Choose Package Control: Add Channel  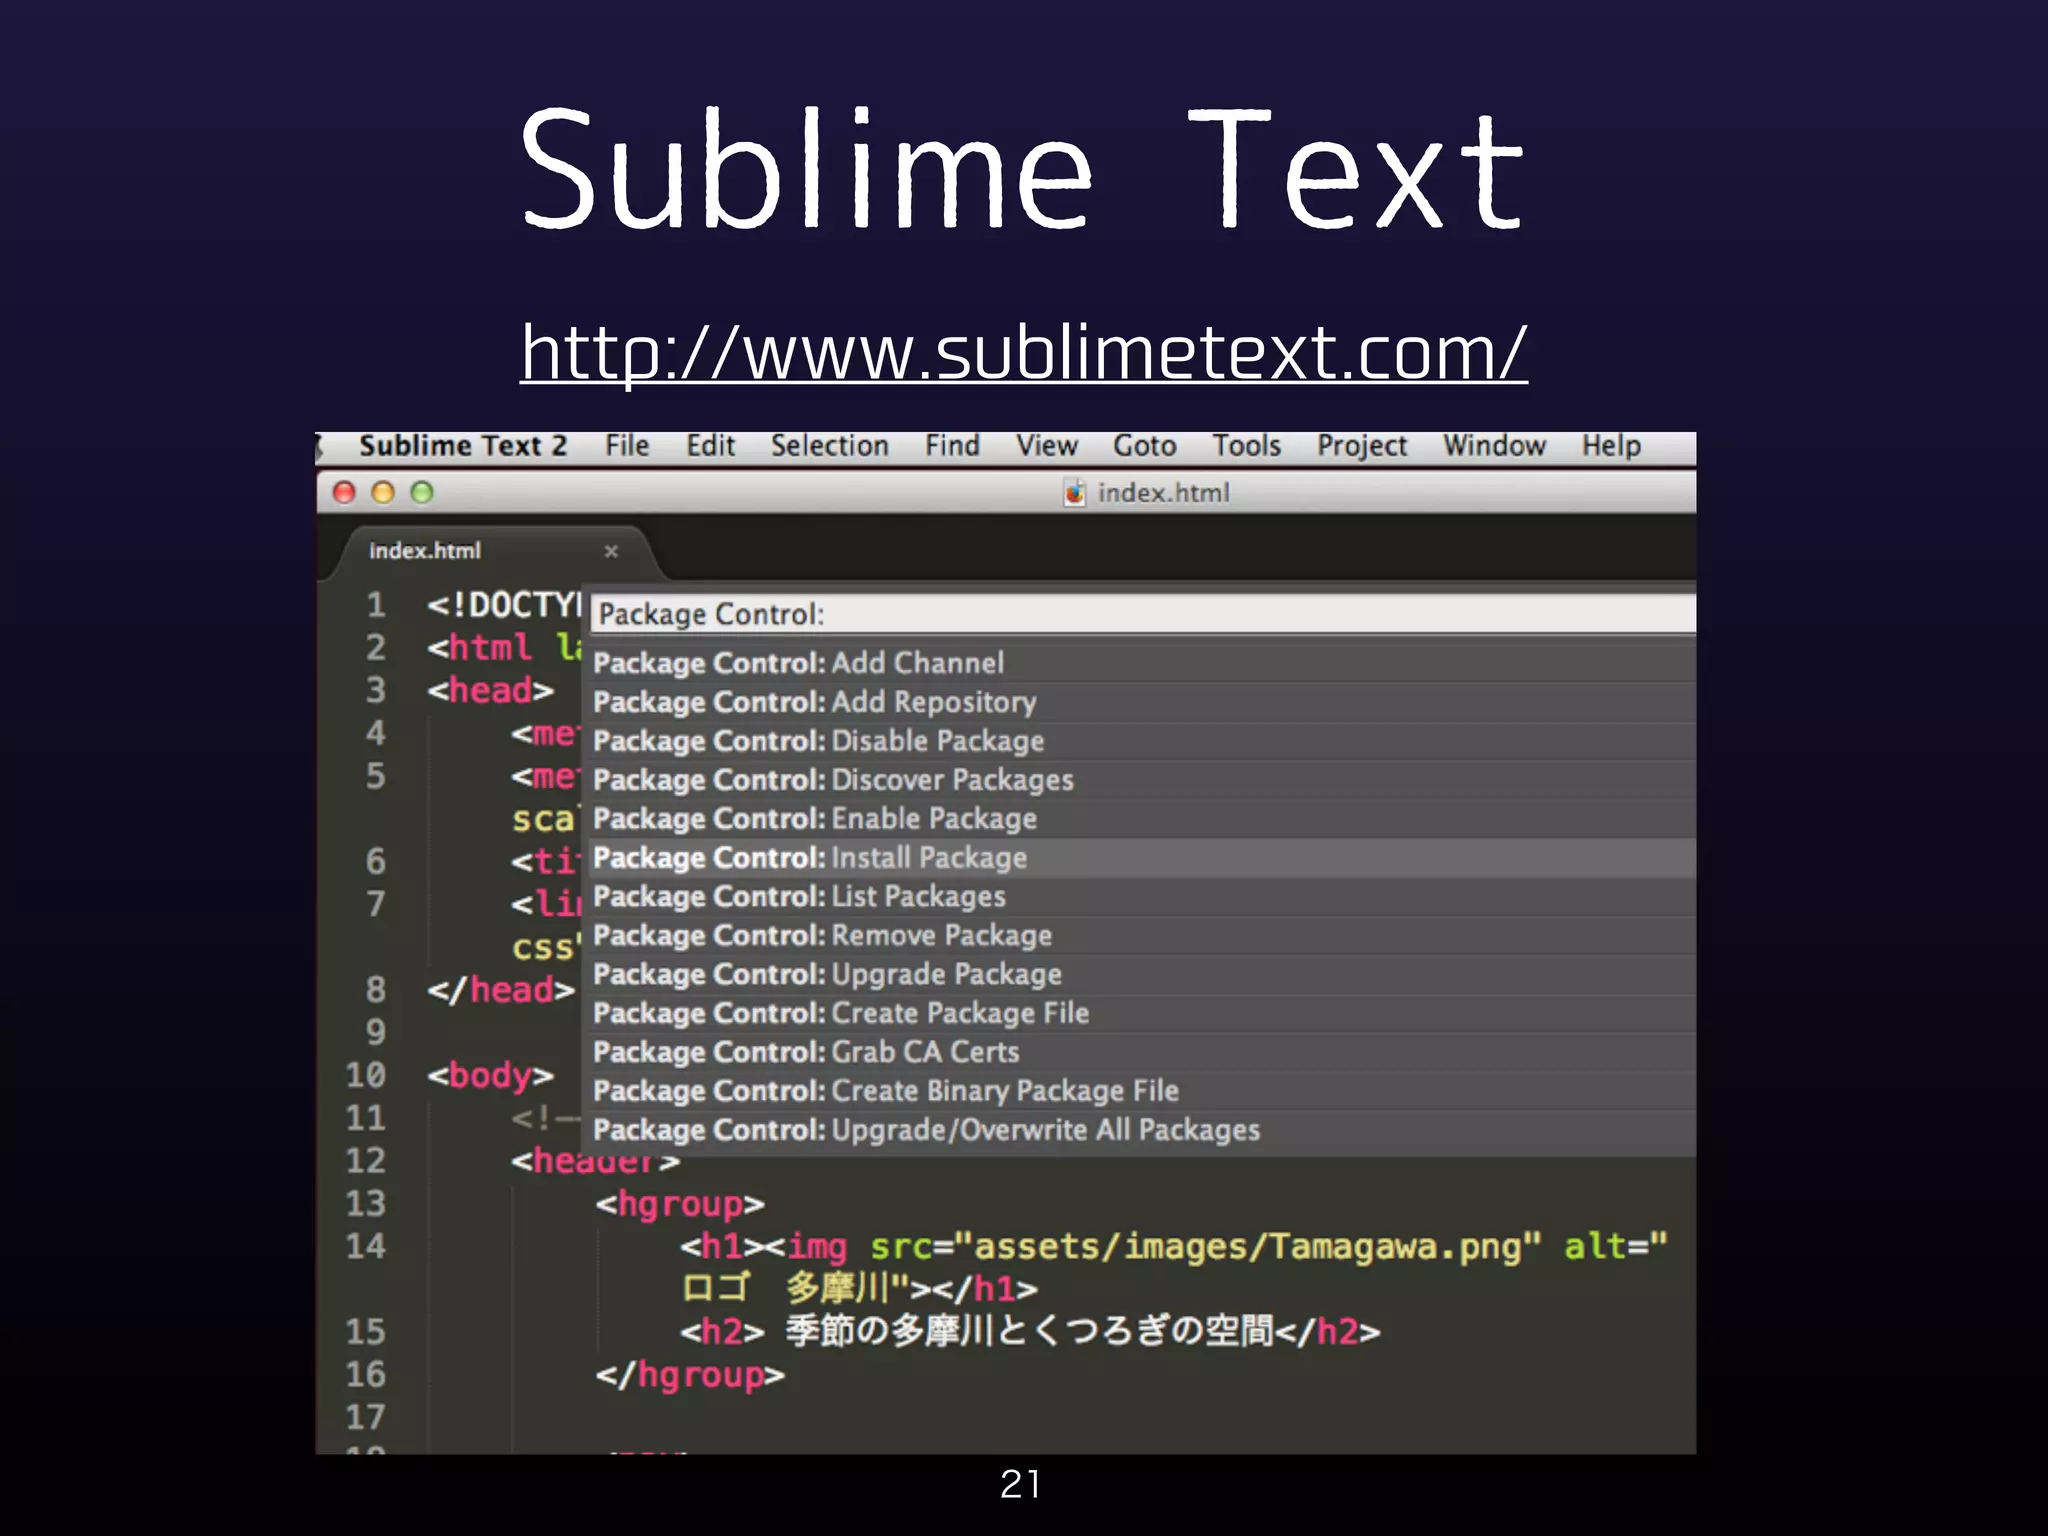[x=1143, y=663]
